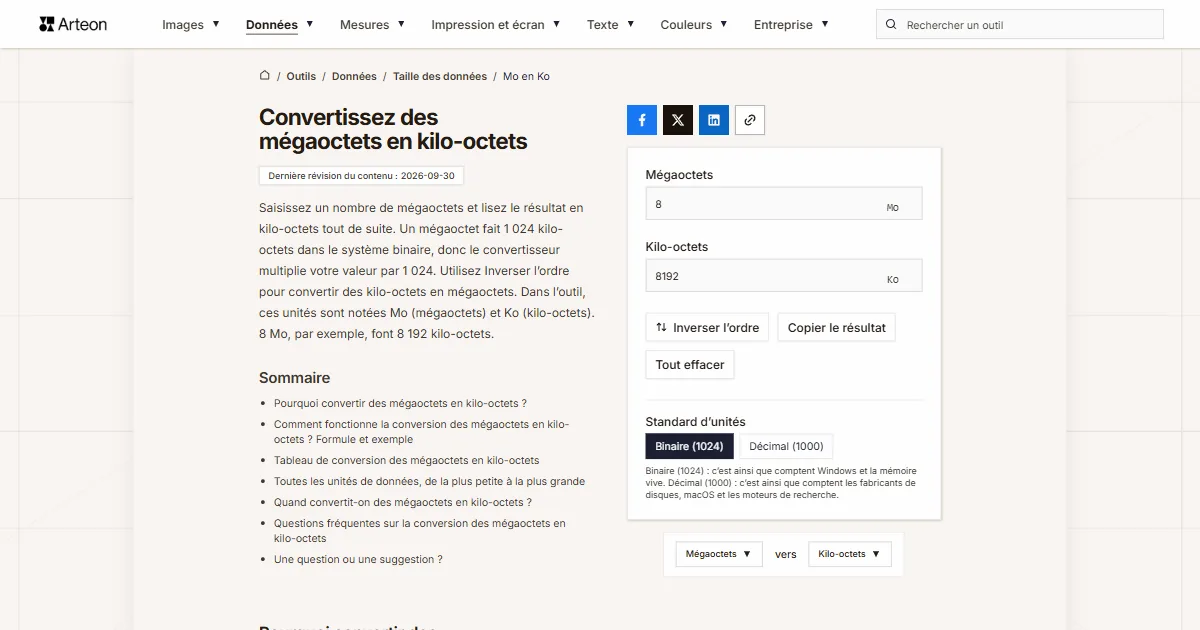Screen dimensions: 1200x630
Task: Open the Outils breadcrumb link
Action: click(301, 76)
